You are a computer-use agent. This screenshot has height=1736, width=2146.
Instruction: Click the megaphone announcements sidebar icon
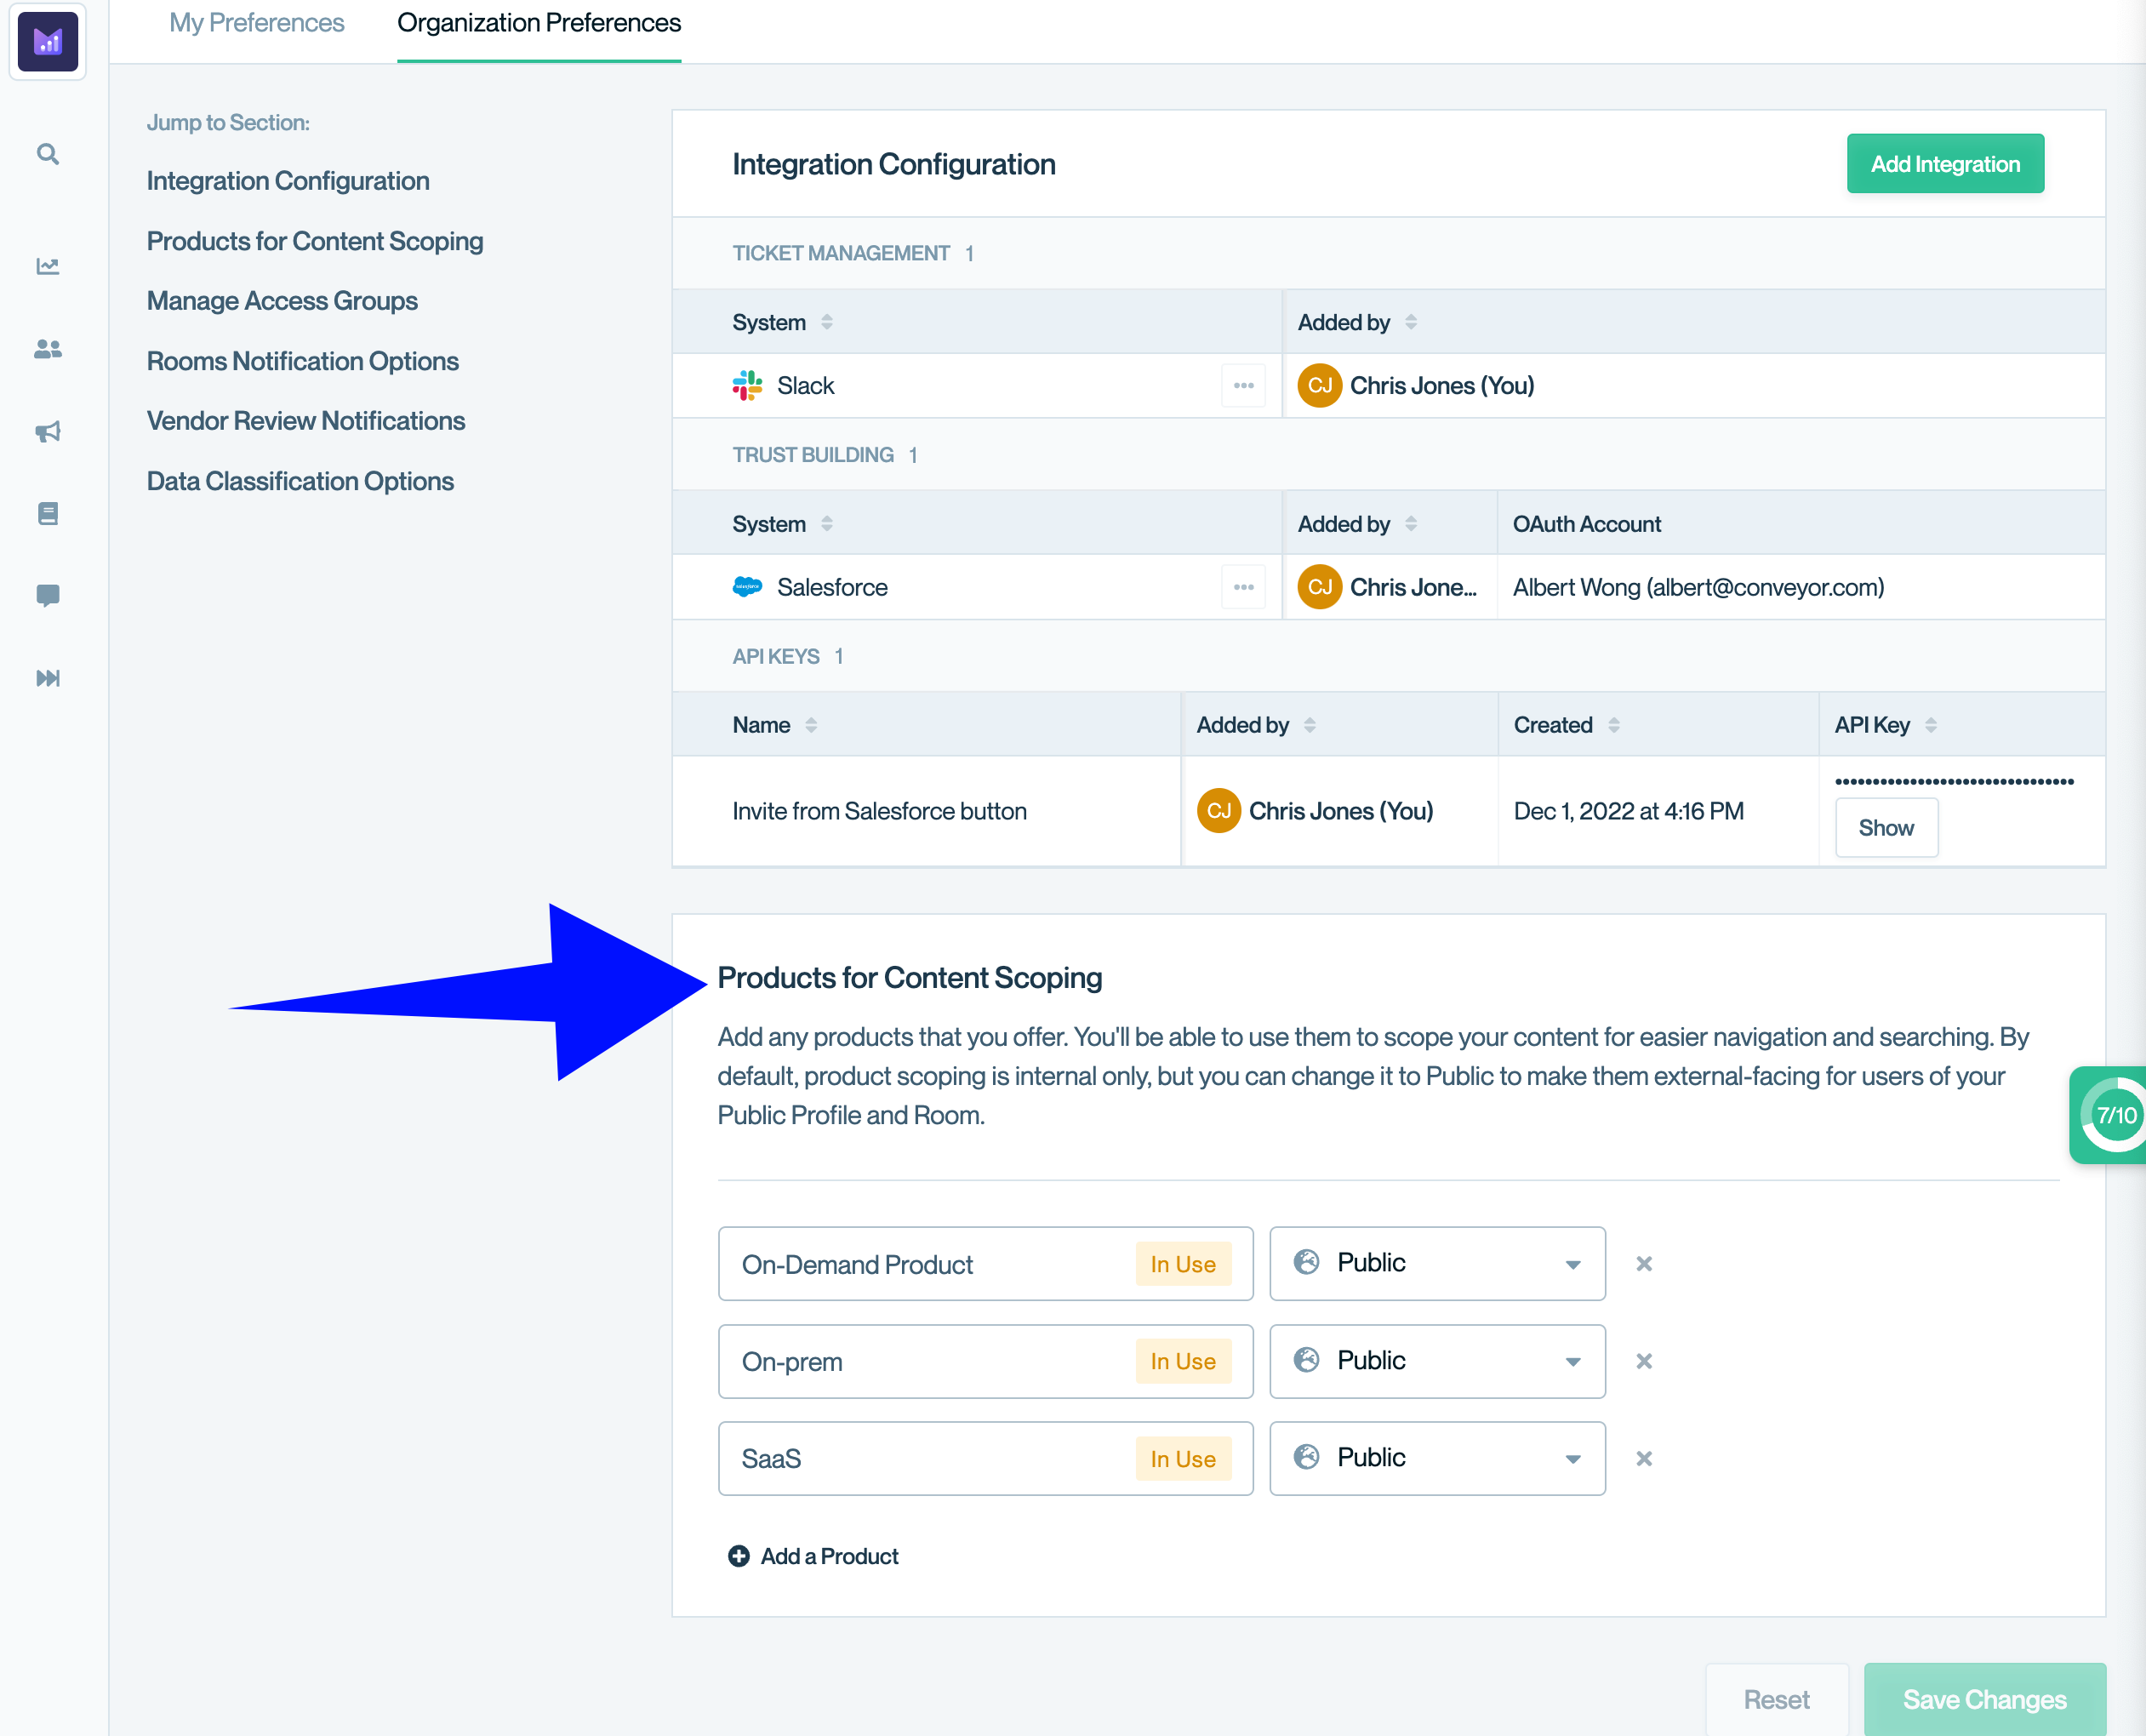(x=47, y=431)
